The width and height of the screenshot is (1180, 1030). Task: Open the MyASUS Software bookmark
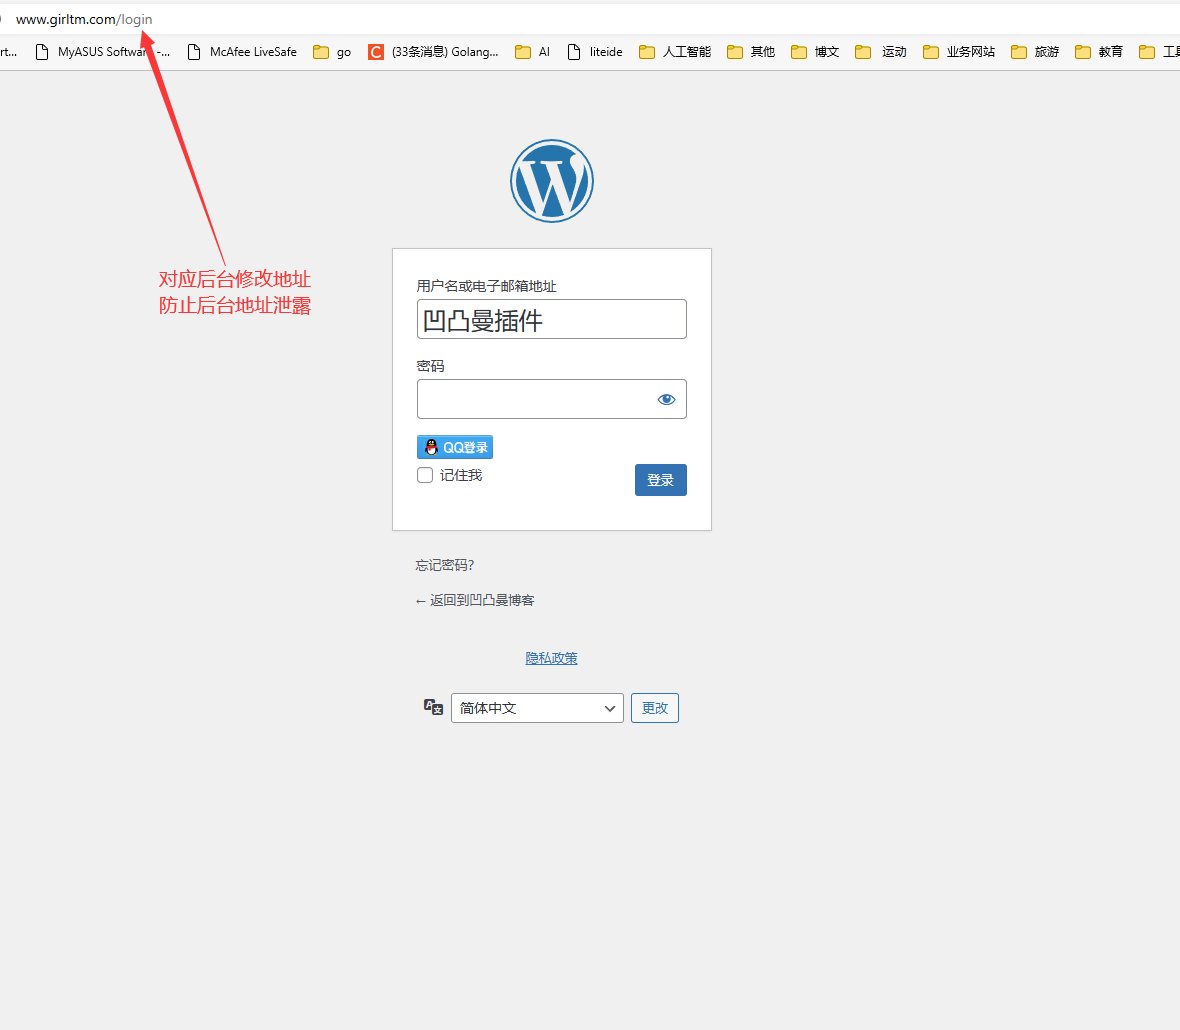tap(102, 52)
